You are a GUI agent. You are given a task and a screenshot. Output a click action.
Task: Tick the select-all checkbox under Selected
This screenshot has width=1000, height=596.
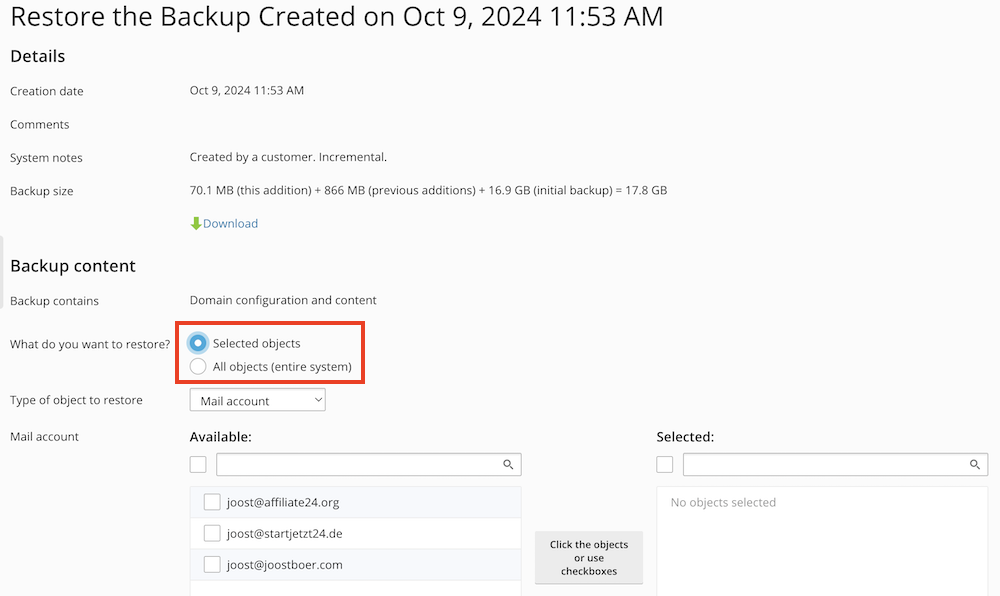point(665,464)
